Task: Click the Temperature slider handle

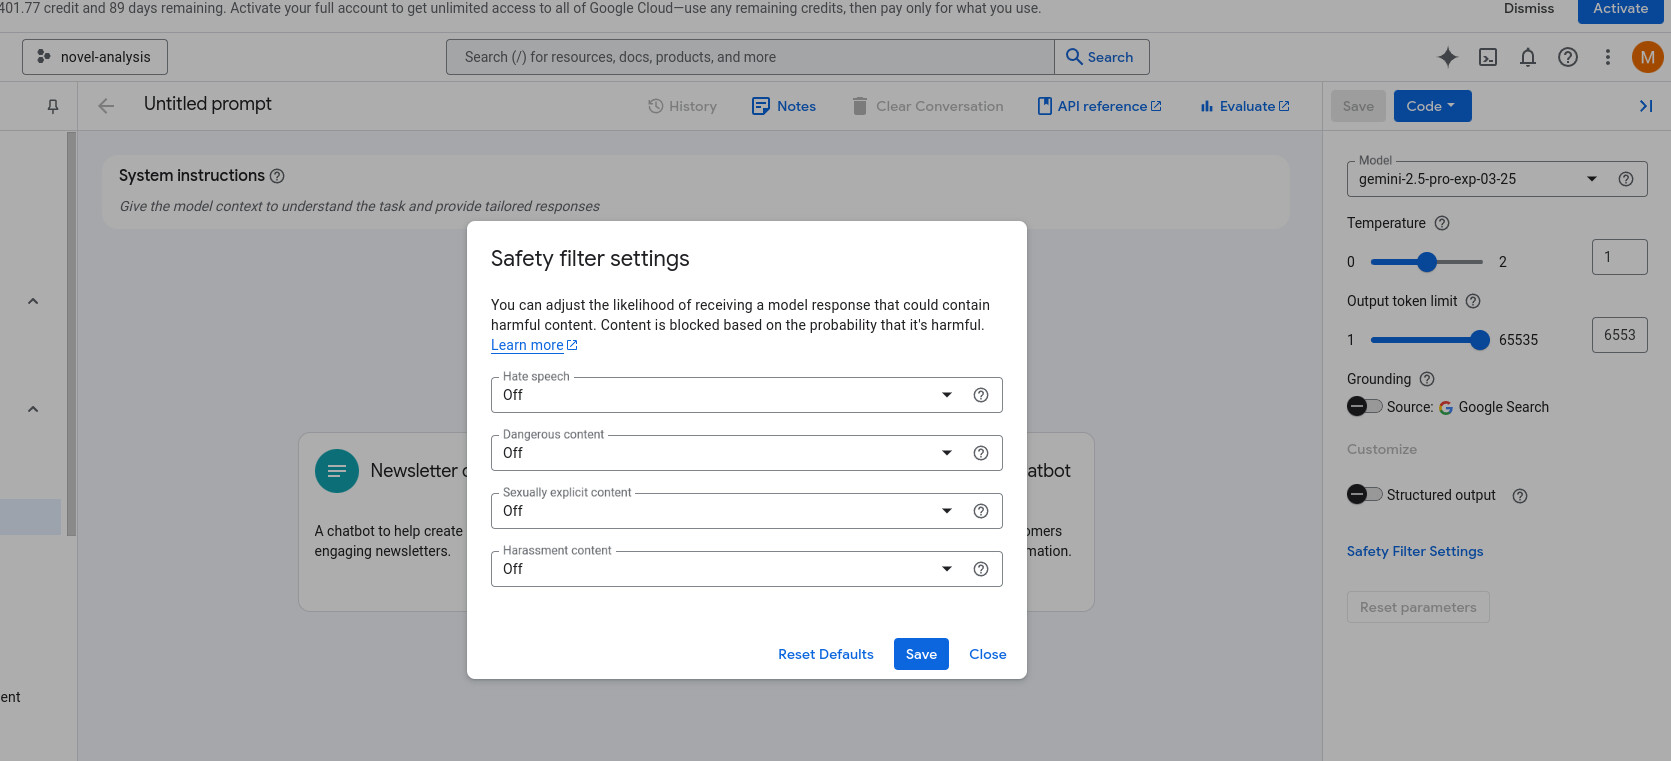Action: pos(1427,262)
